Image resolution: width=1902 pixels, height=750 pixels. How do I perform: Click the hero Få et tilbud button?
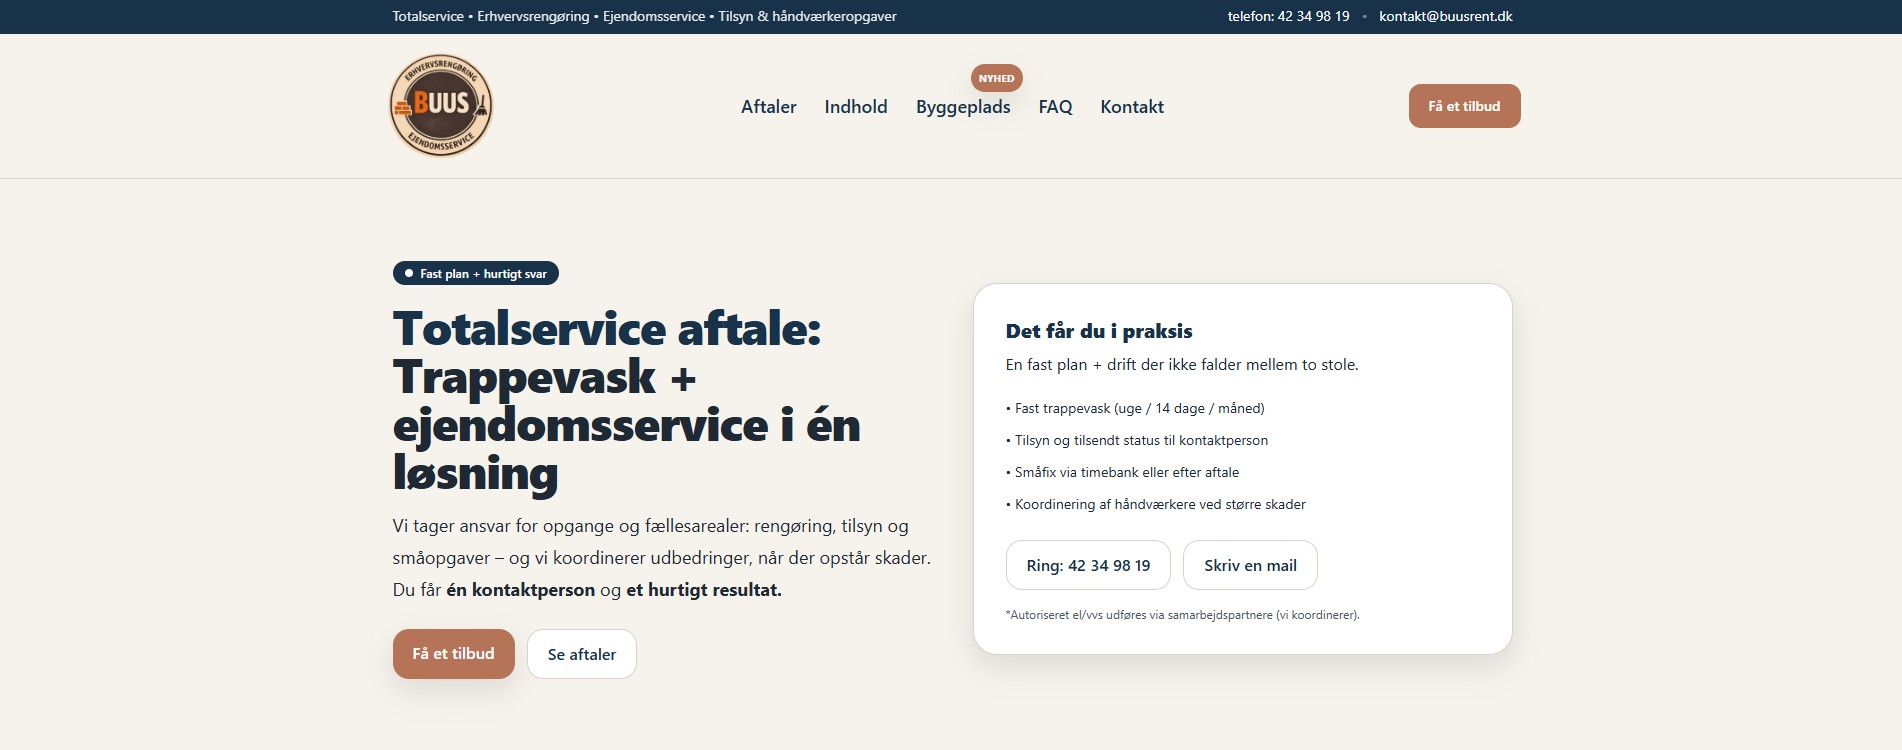pos(453,654)
